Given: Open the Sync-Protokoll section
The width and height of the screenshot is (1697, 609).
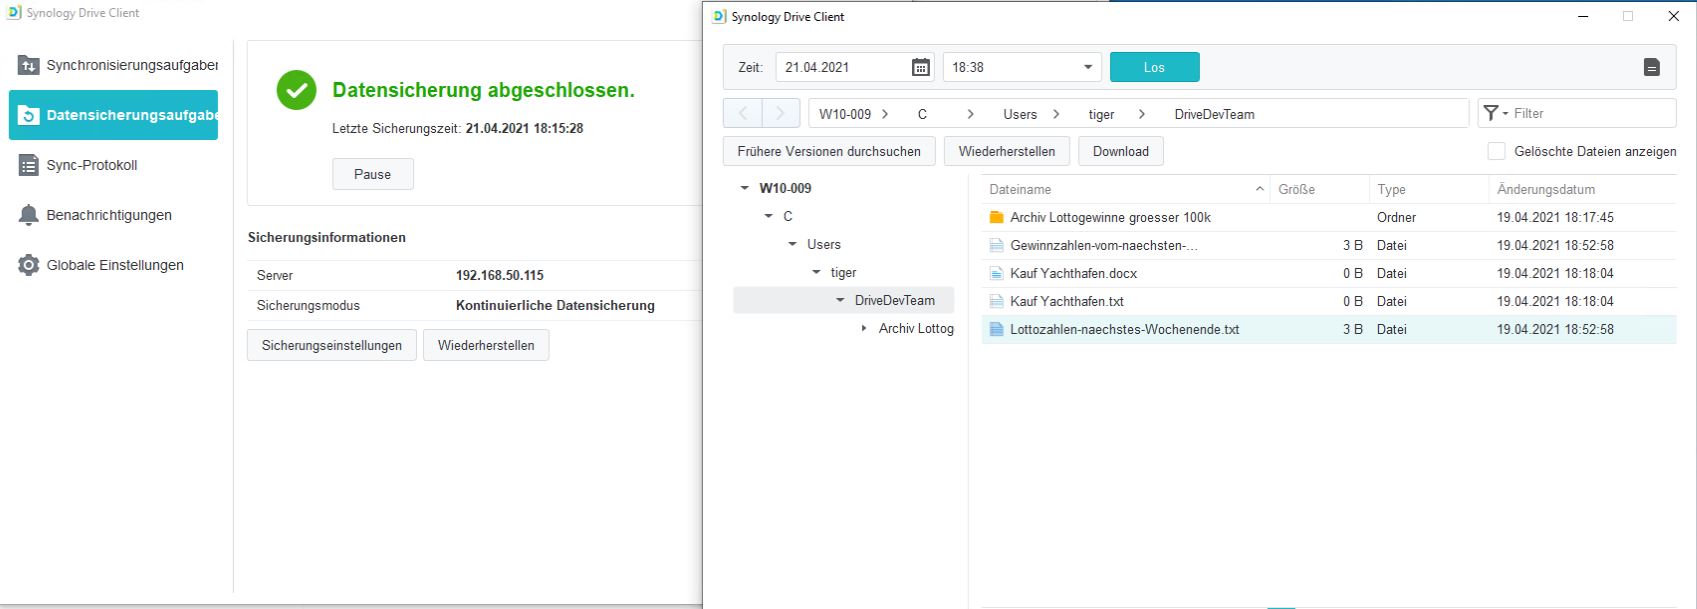Looking at the screenshot, I should (x=92, y=165).
